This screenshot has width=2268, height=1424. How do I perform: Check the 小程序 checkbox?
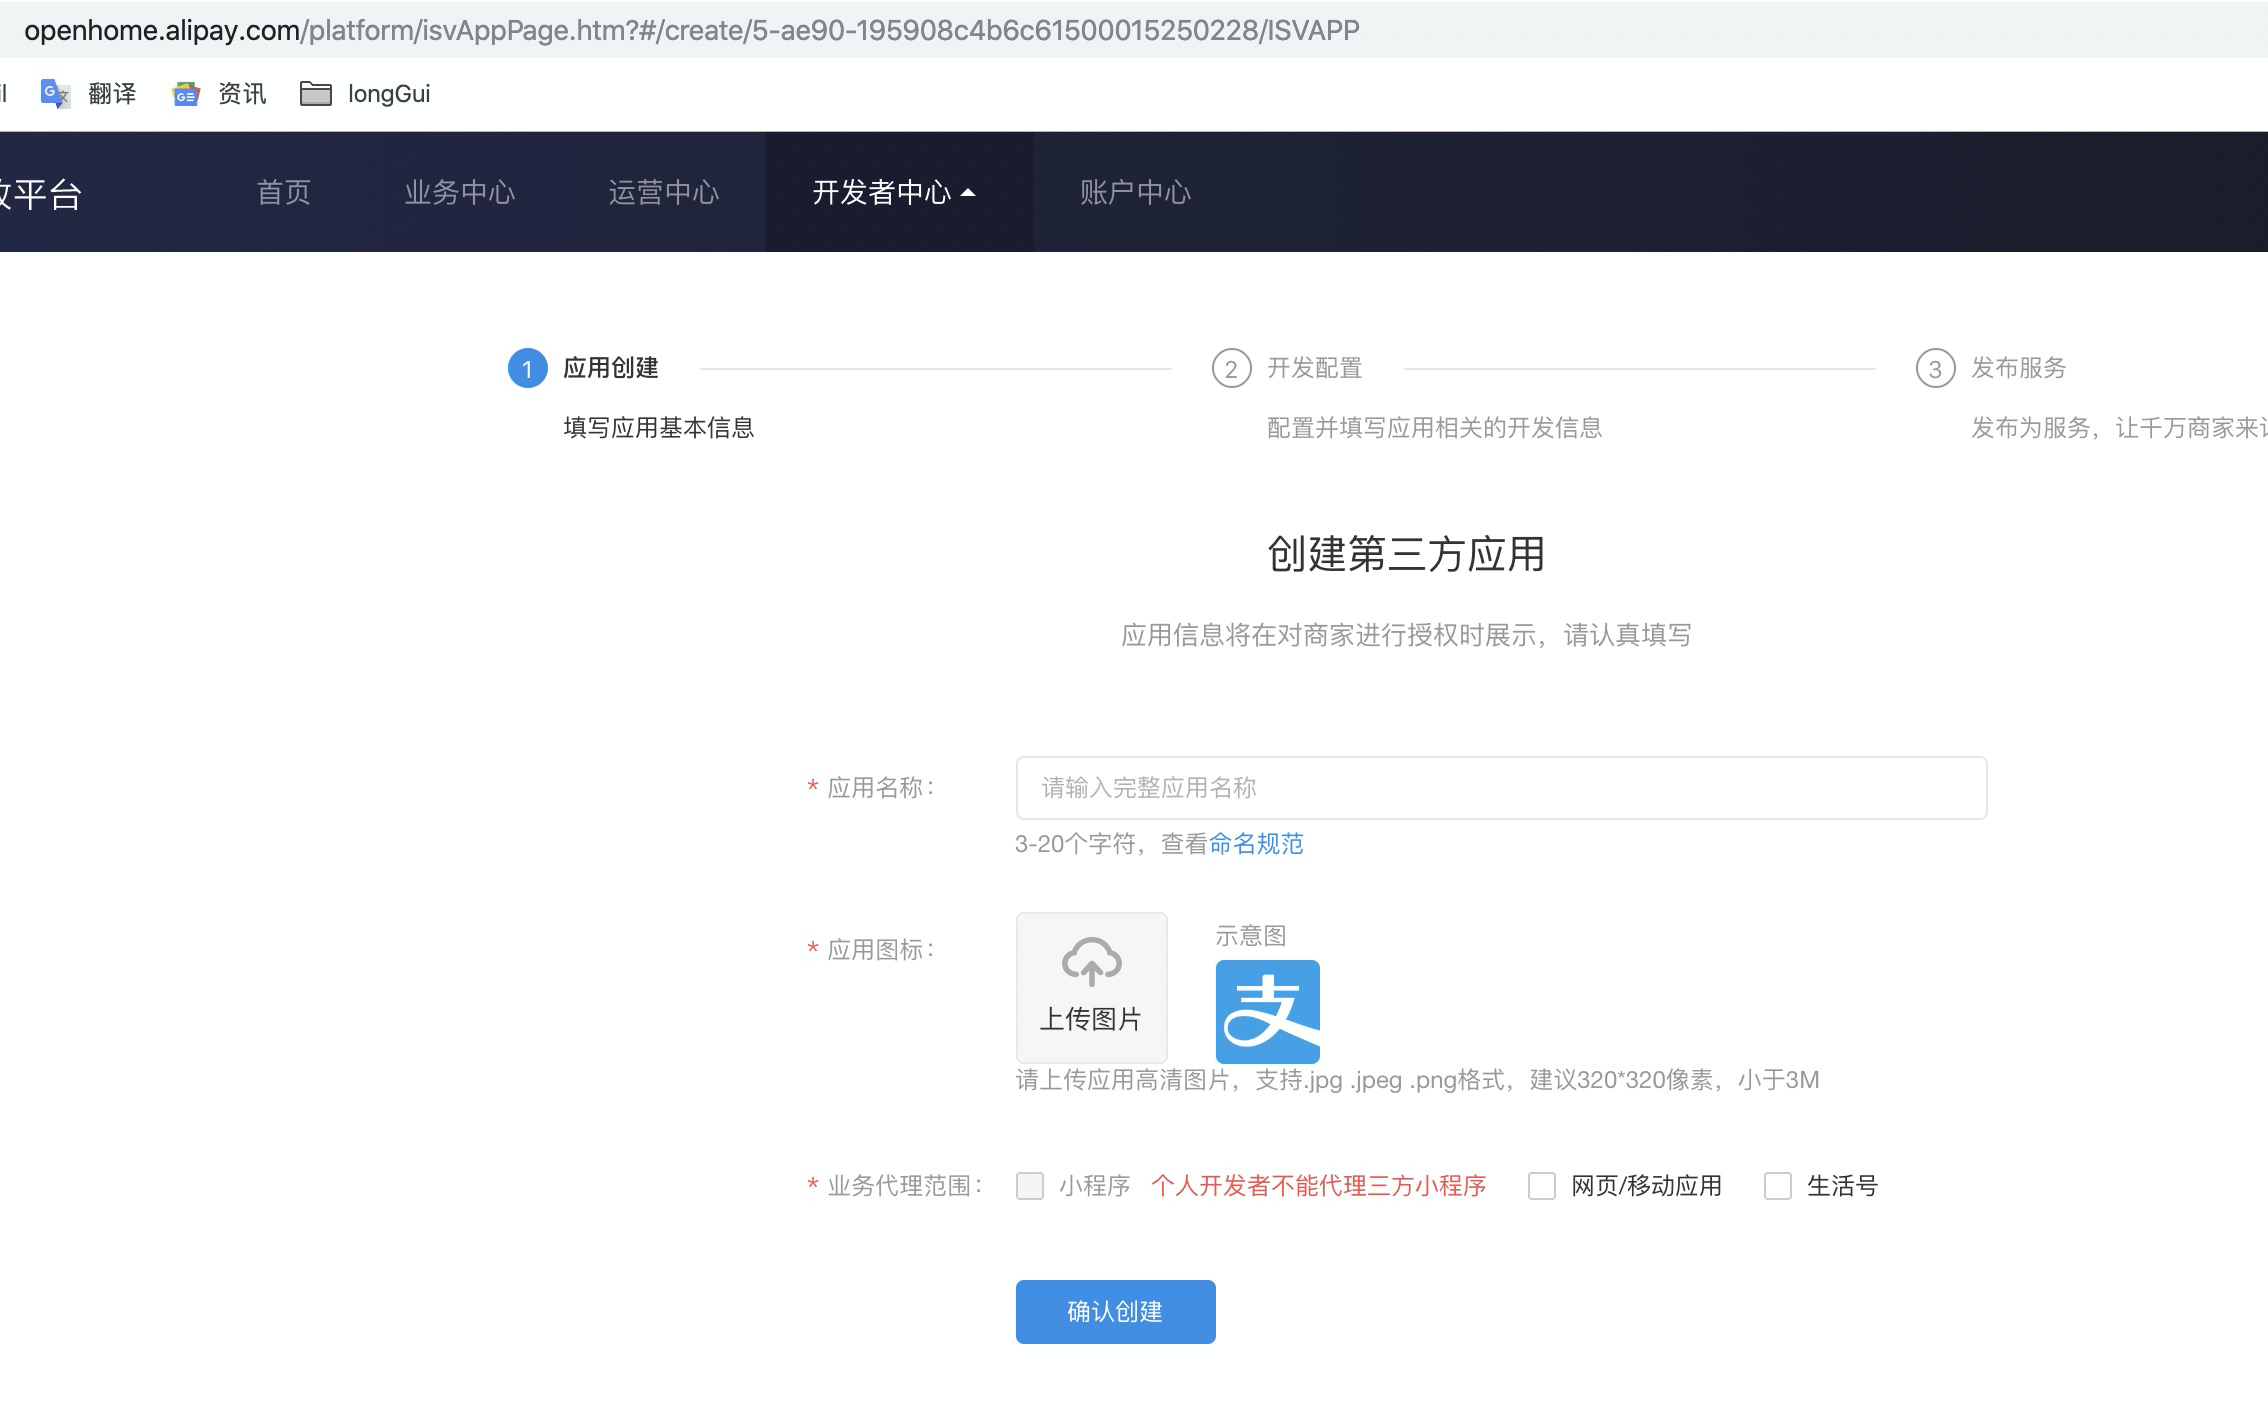pos(1029,1187)
